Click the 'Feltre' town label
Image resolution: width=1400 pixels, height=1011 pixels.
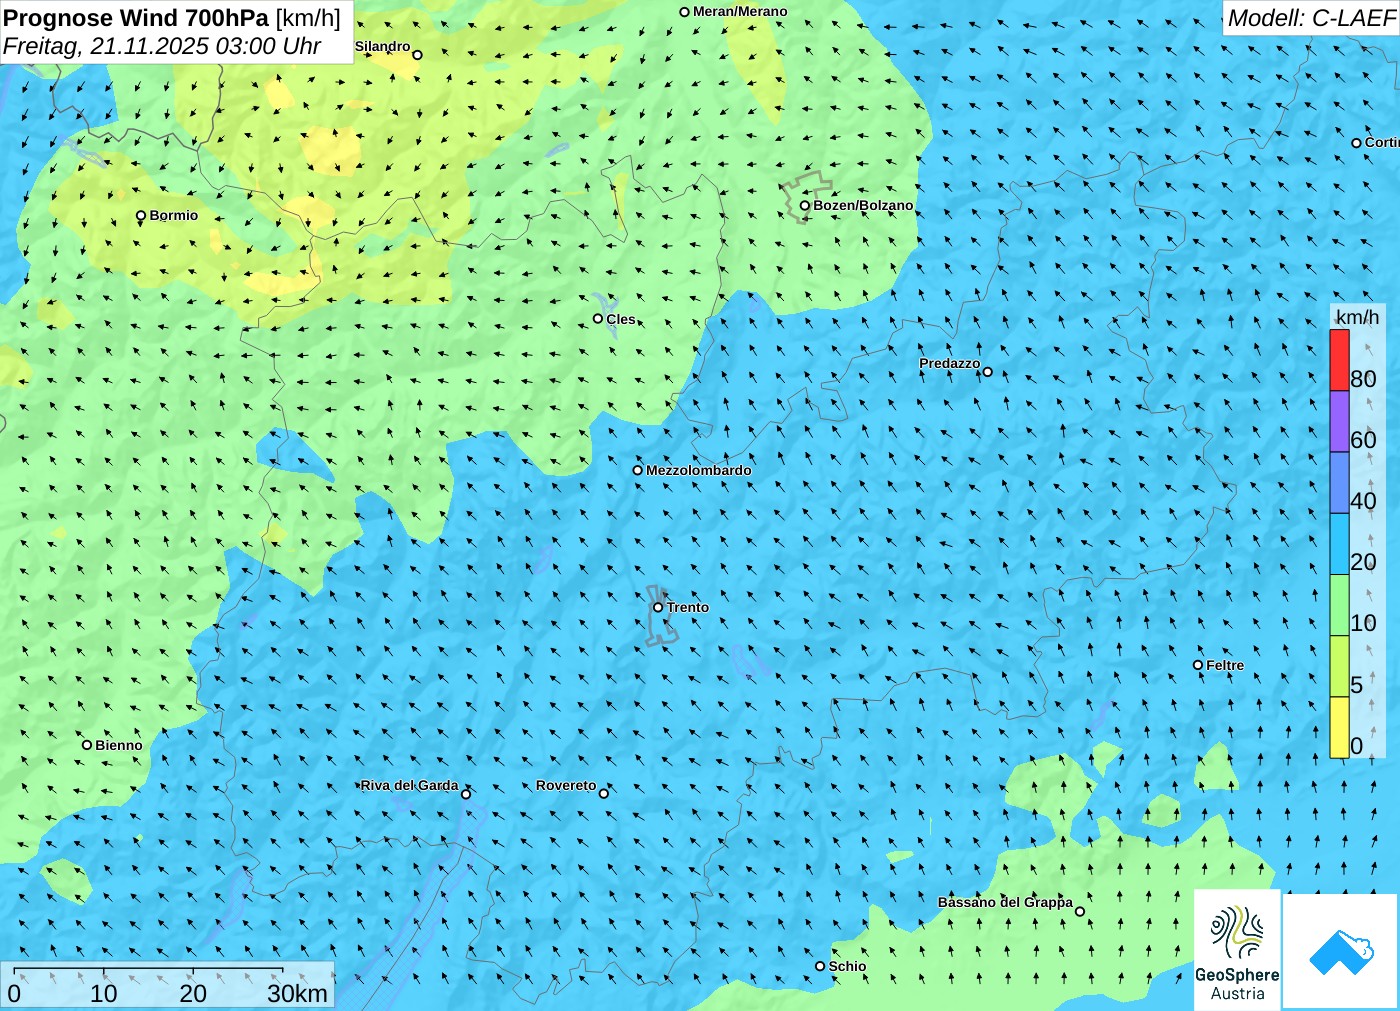[x=1225, y=665]
